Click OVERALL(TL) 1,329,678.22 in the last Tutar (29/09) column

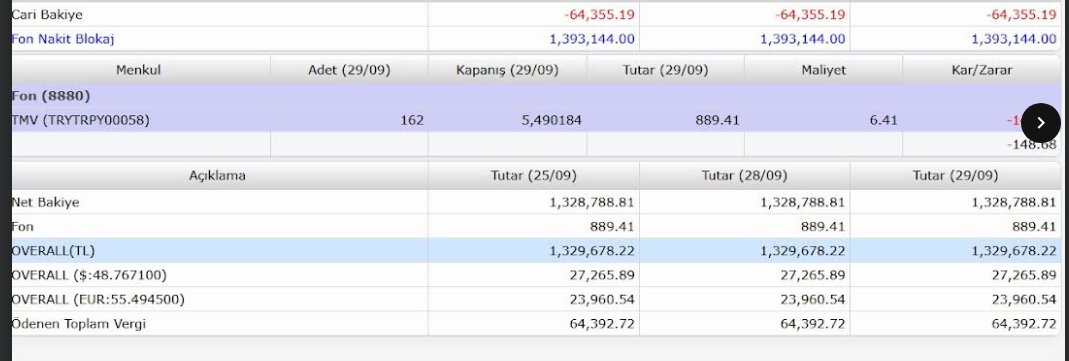1014,251
